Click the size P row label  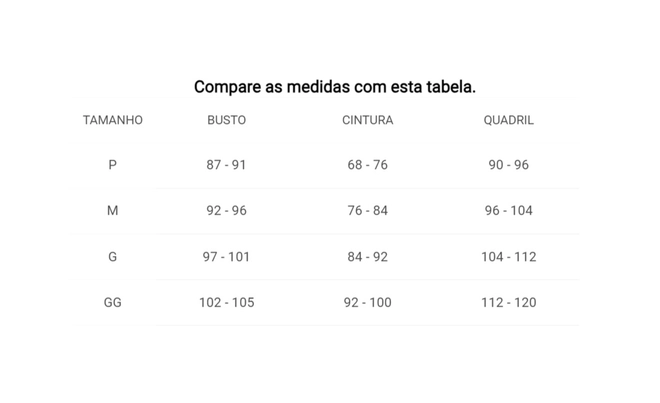(112, 165)
